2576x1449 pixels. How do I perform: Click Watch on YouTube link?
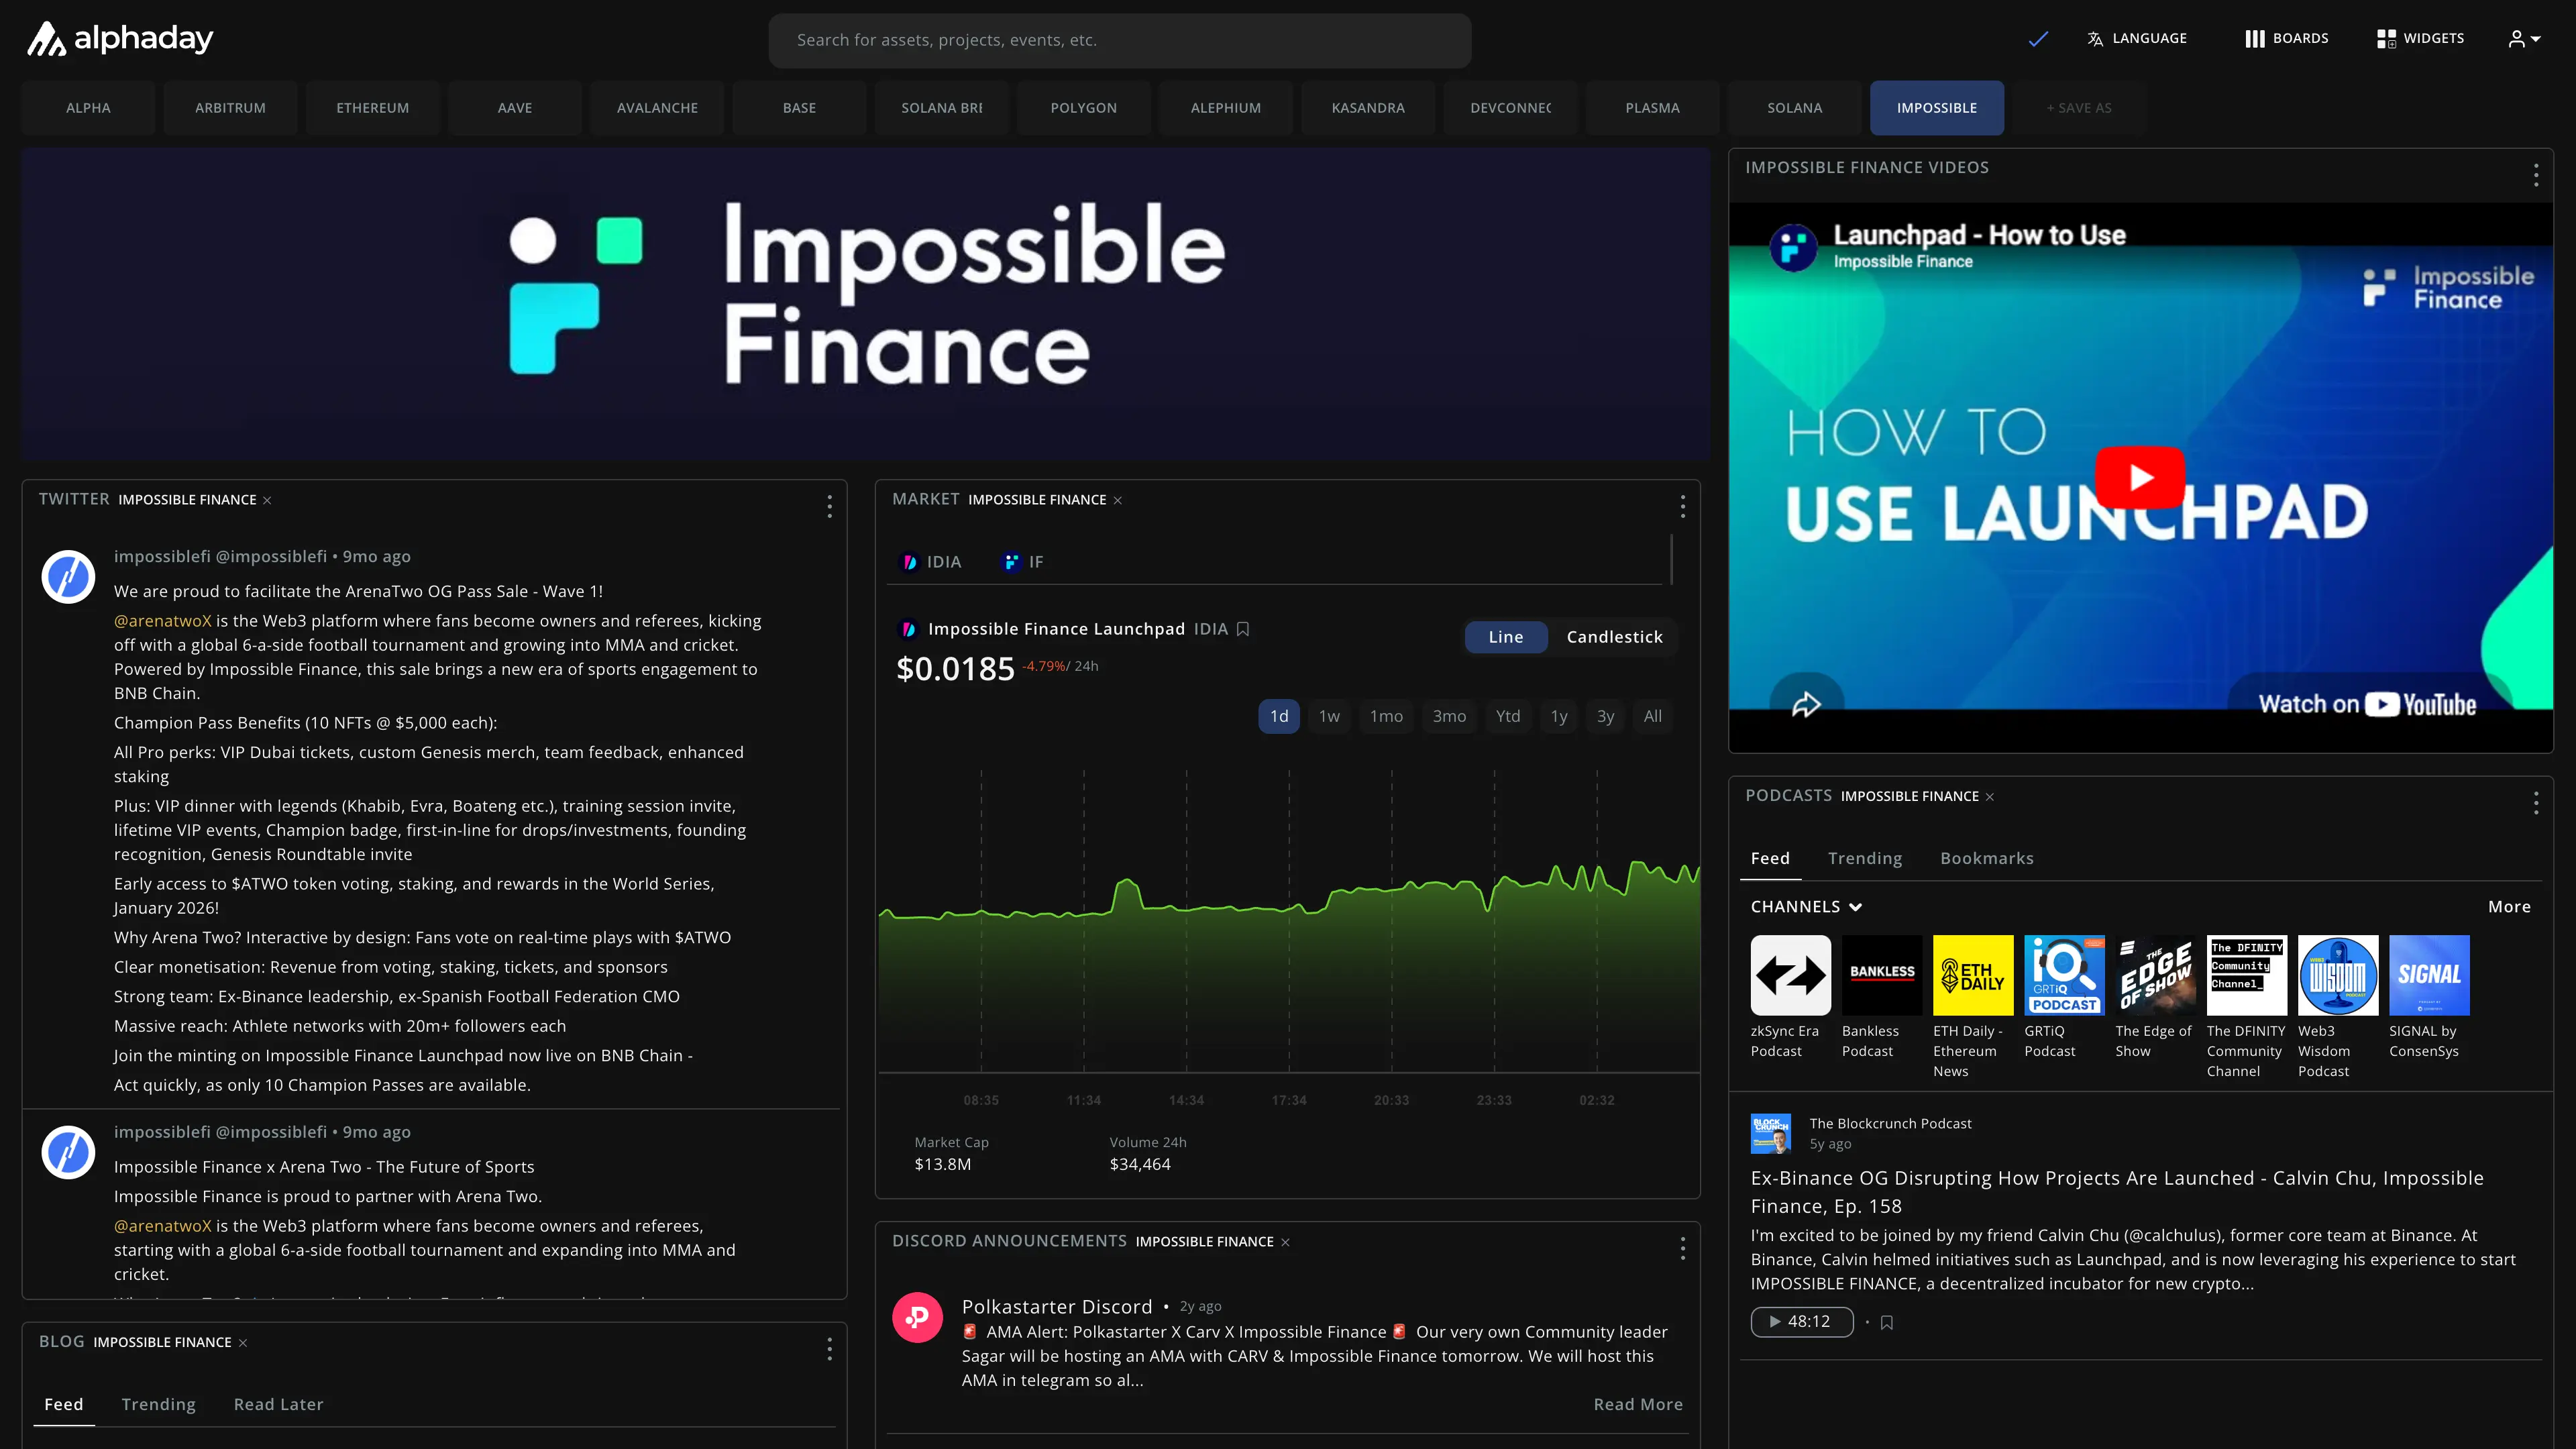click(x=2367, y=704)
